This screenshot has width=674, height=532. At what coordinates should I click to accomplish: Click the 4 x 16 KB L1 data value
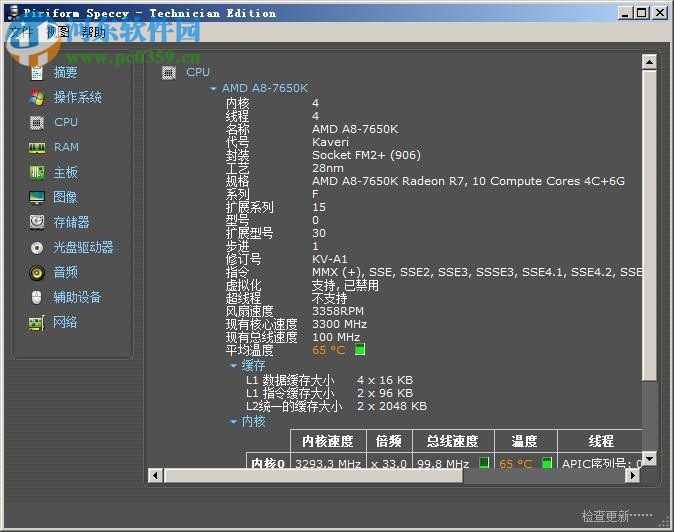[385, 380]
